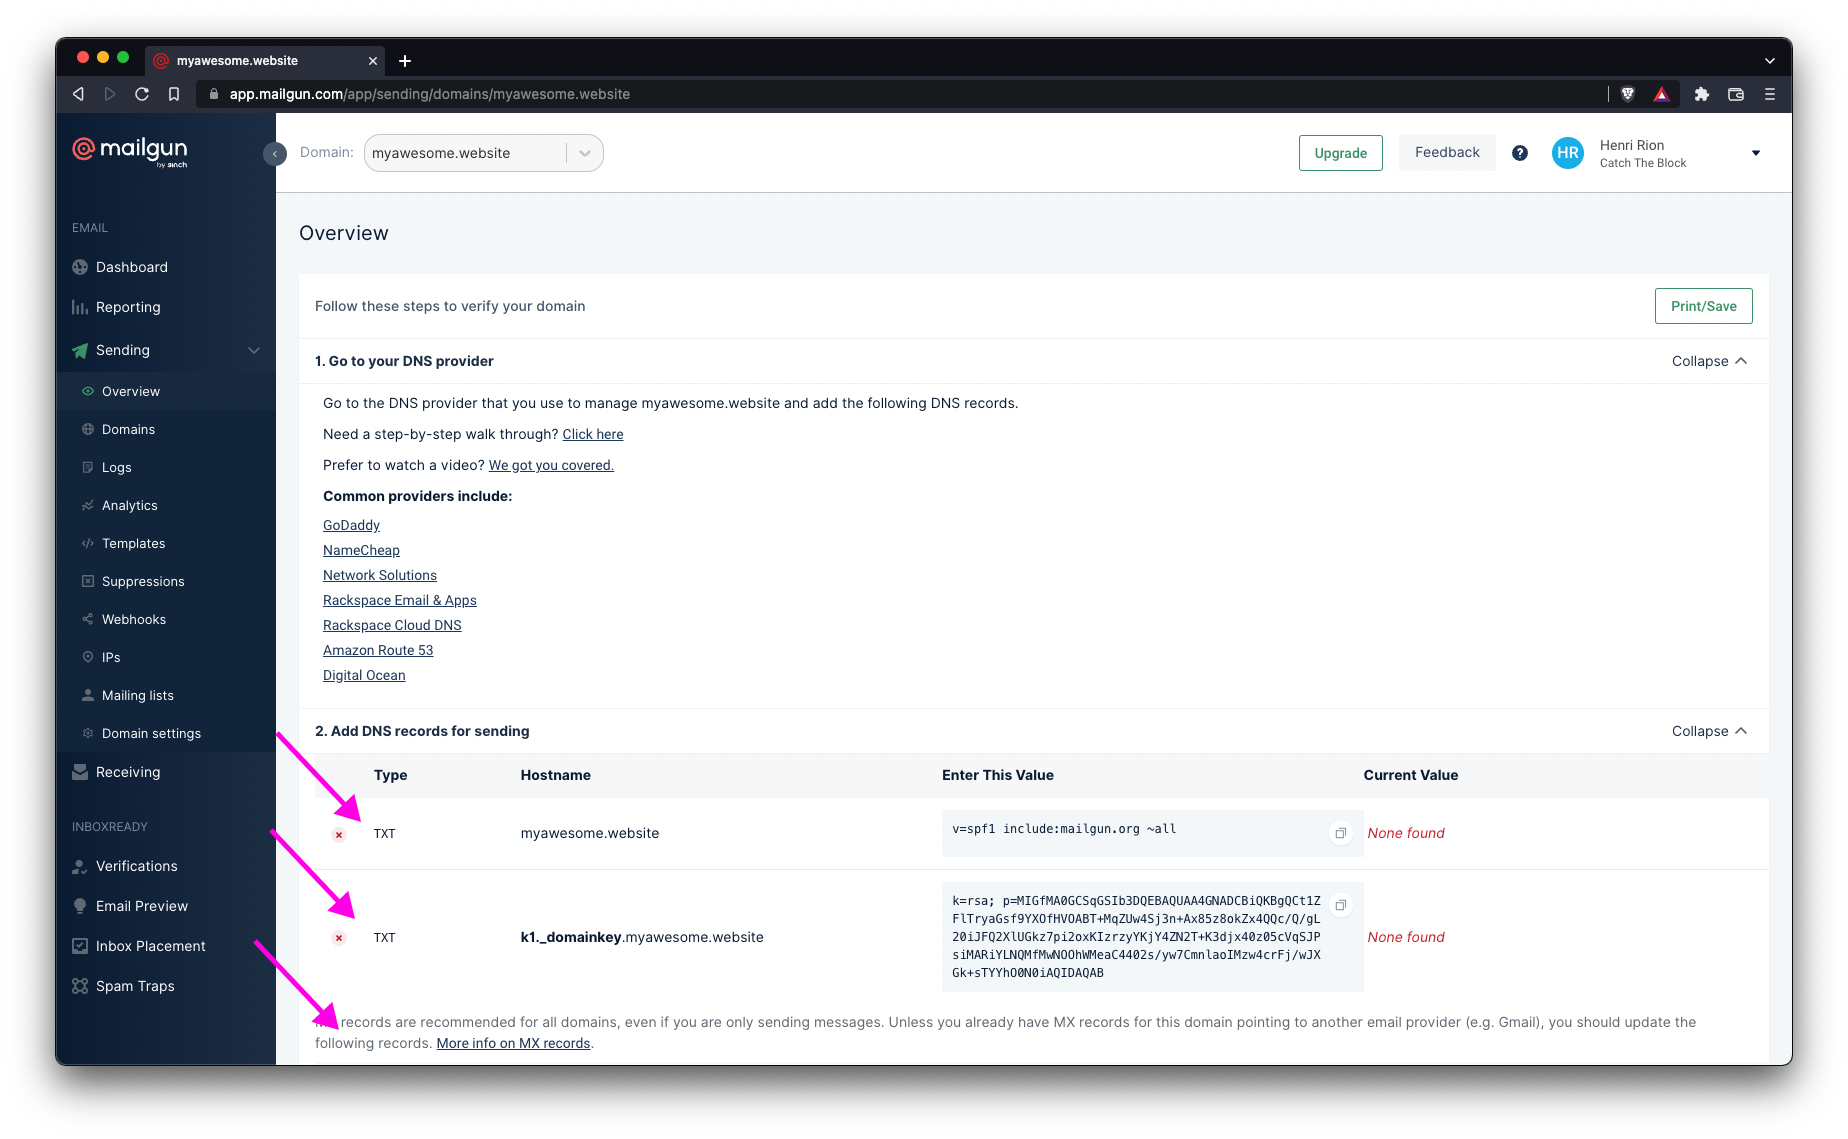The image size is (1848, 1139).
Task: Open the browser wallet icon
Action: [x=1736, y=94]
